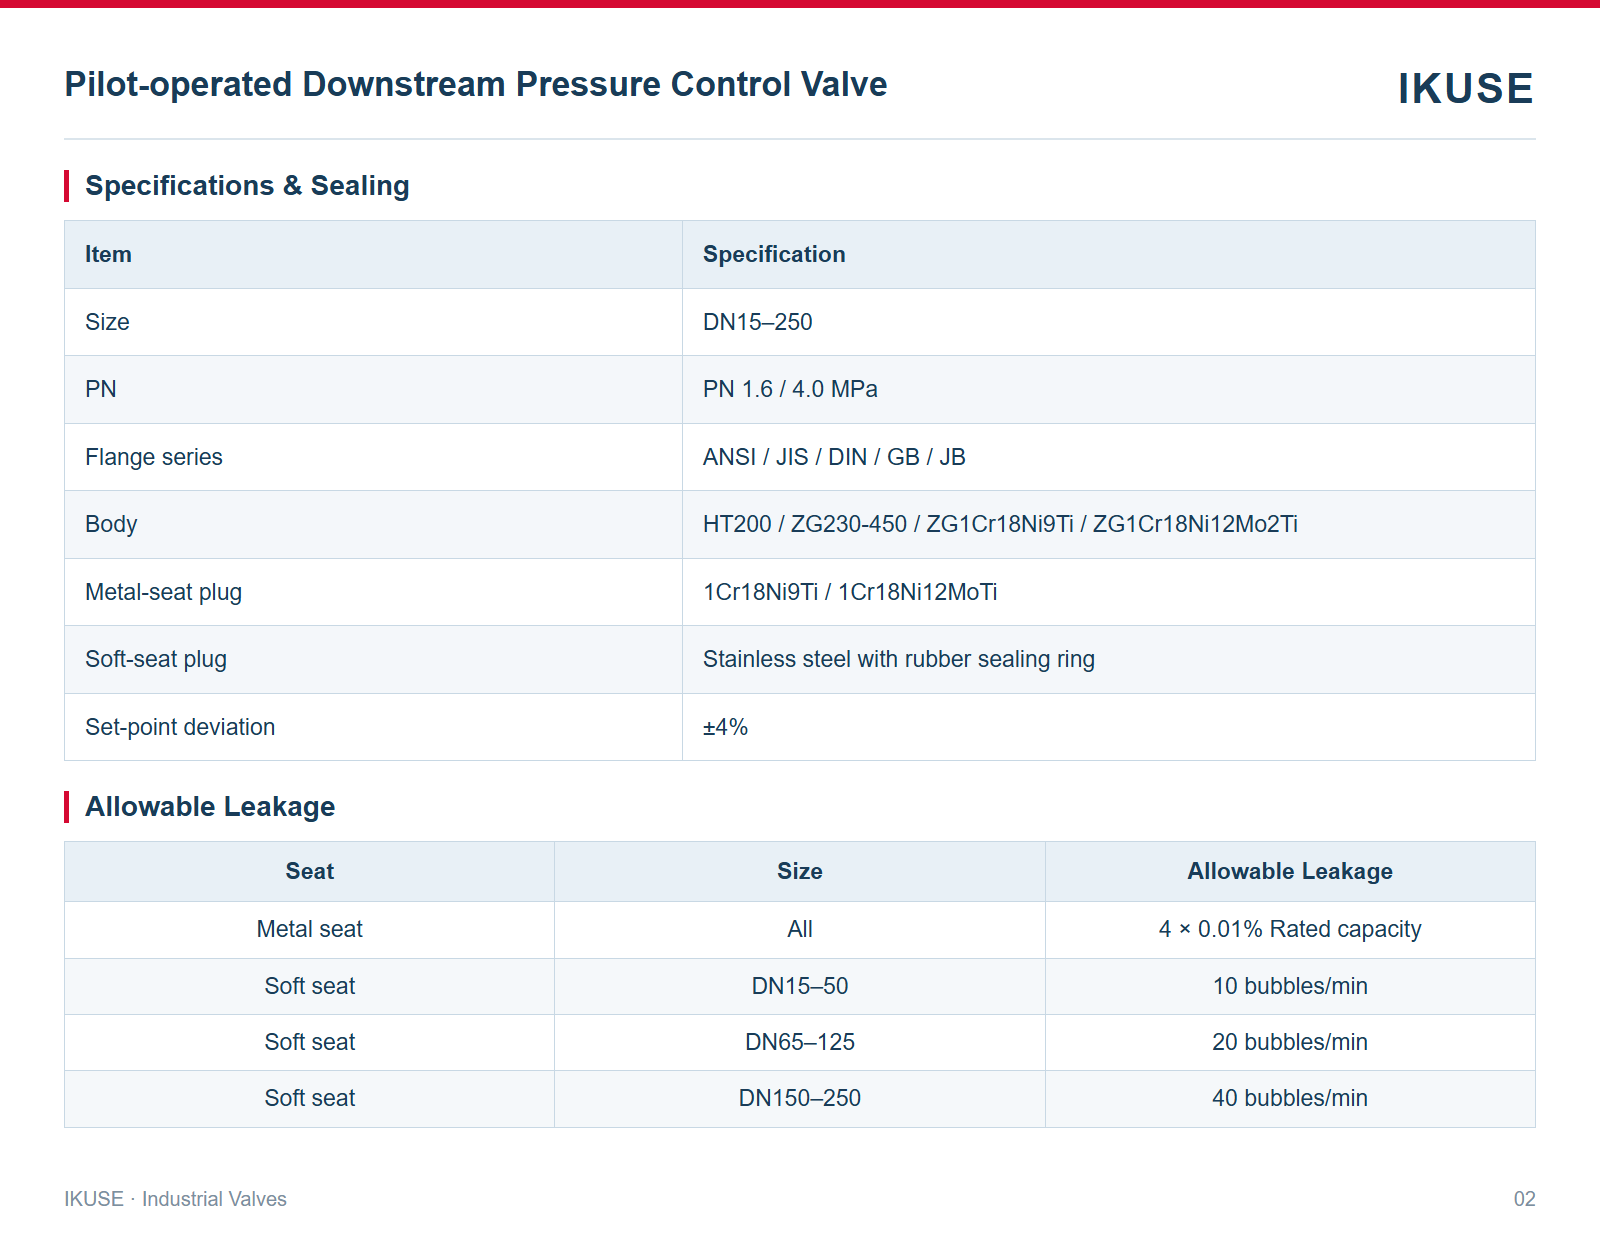Click the 'IKUSE · Industrial Valves' footer text
The image size is (1600, 1238).
[x=176, y=1199]
